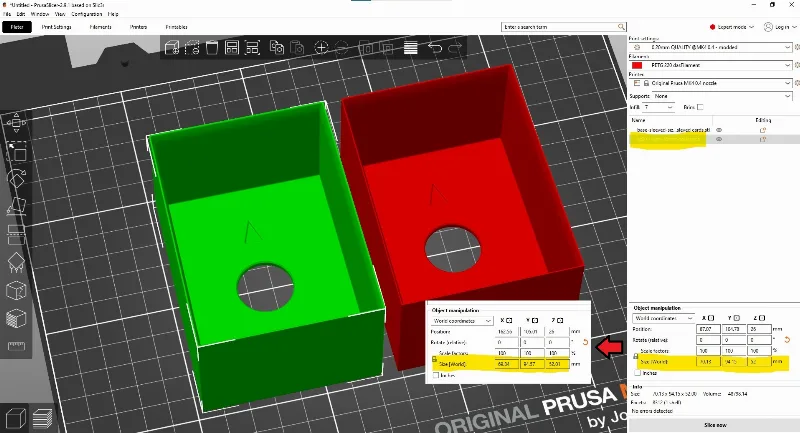Select the Measure ruler tool
This screenshot has width=800, height=433.
(16, 346)
